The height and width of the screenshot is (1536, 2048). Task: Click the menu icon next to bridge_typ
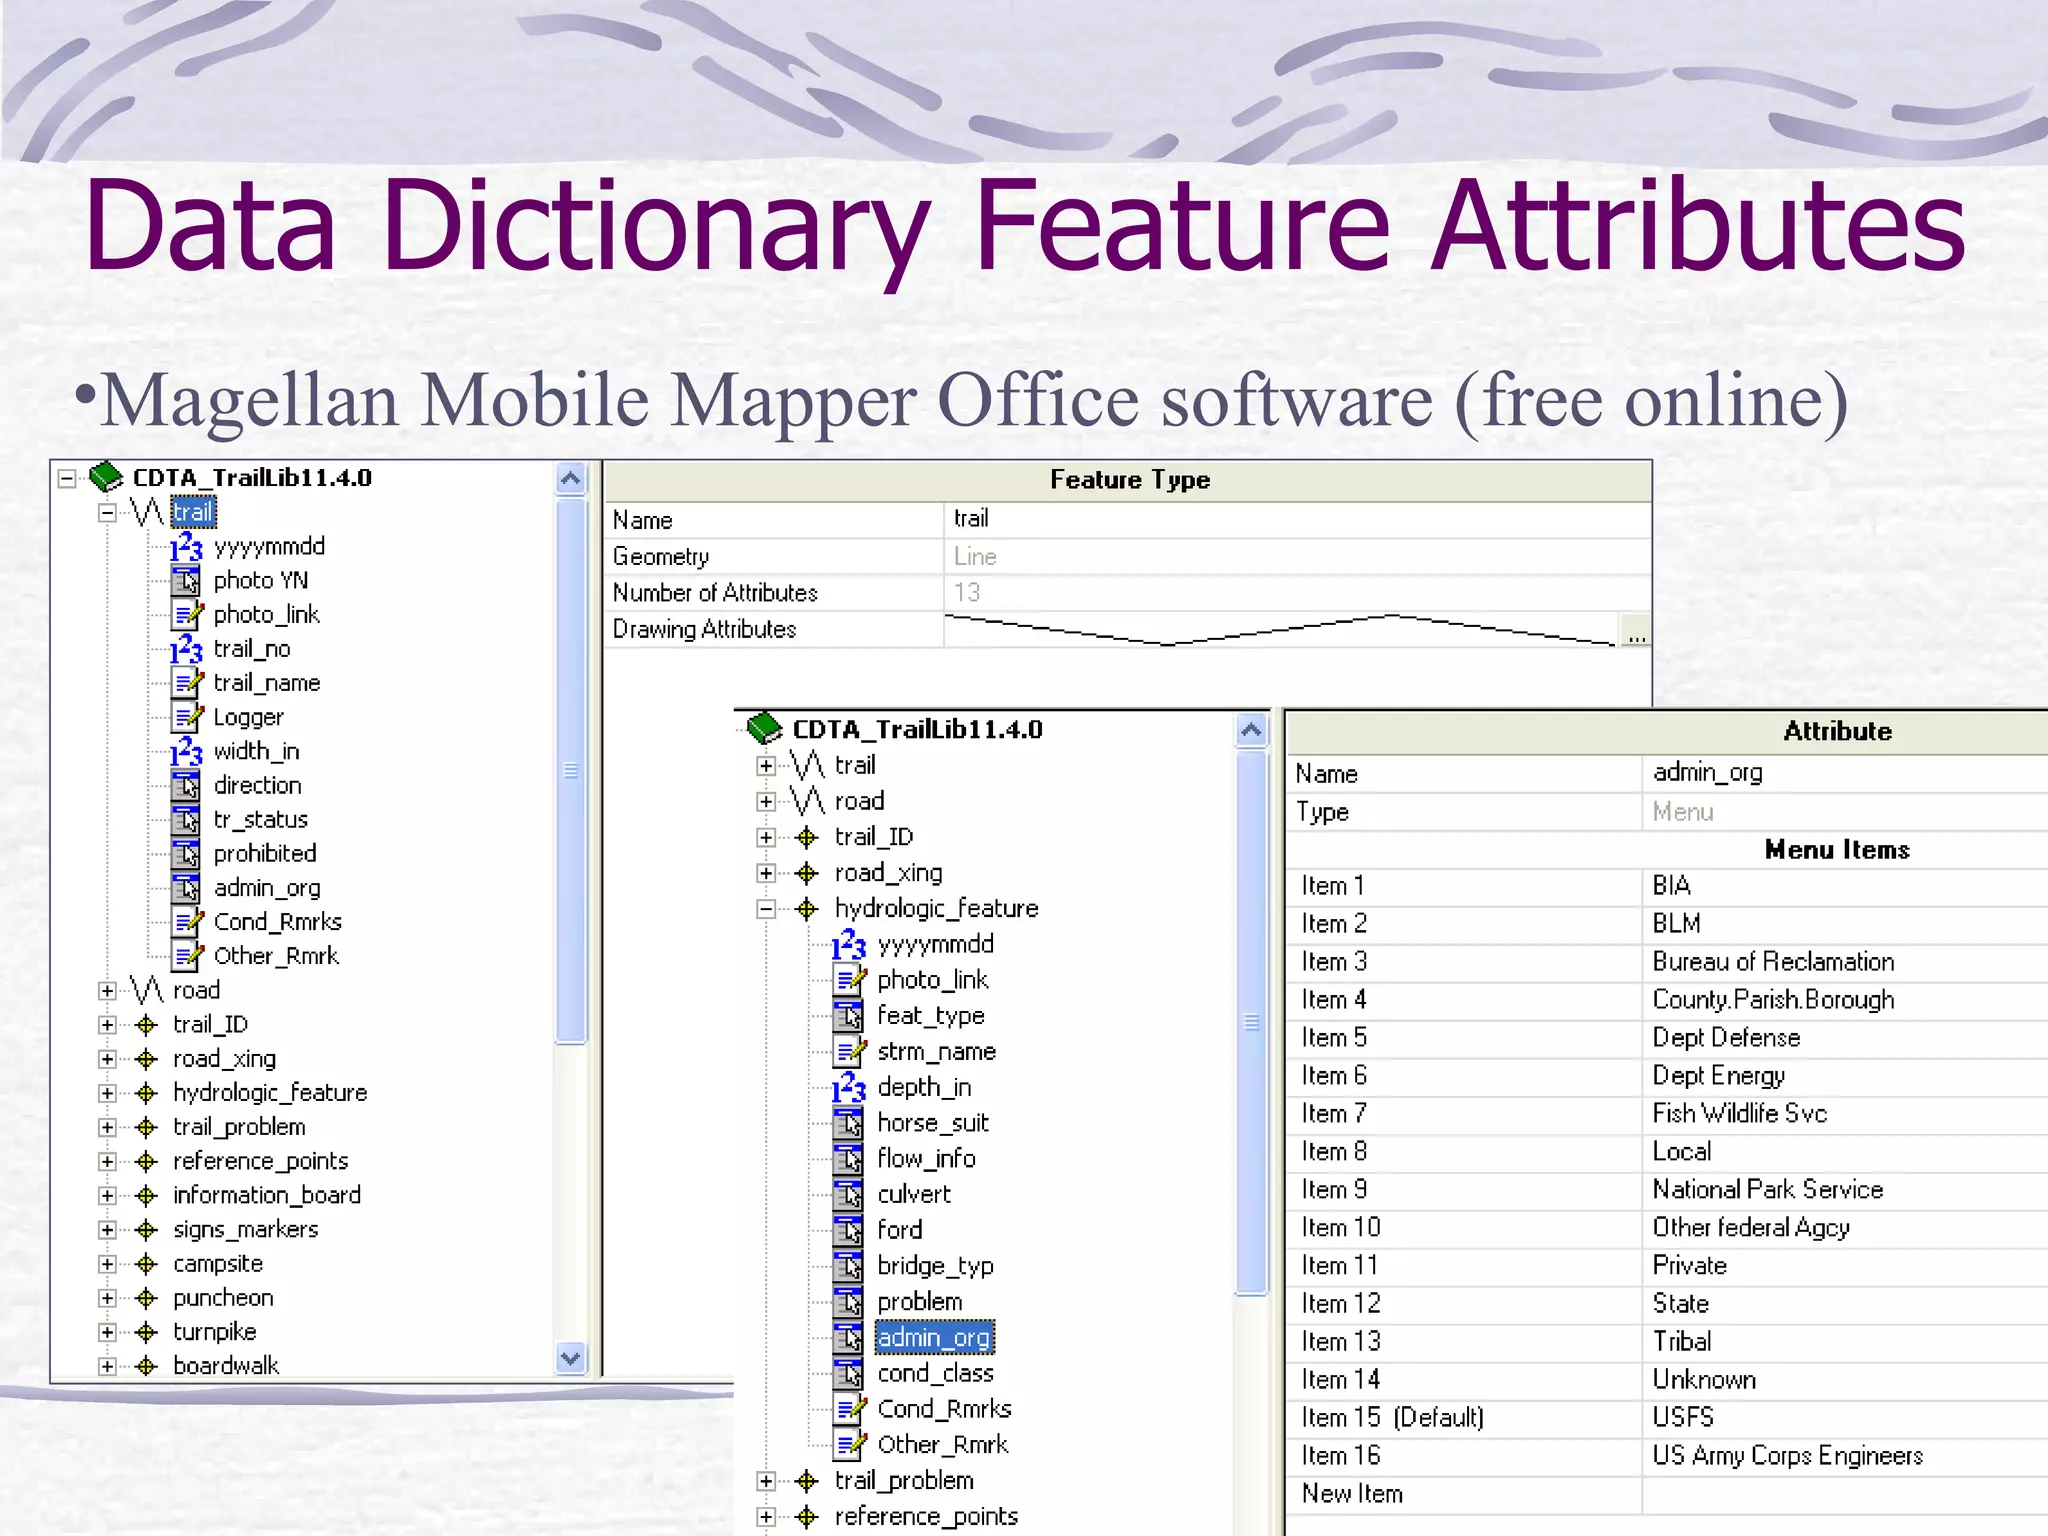pos(849,1267)
